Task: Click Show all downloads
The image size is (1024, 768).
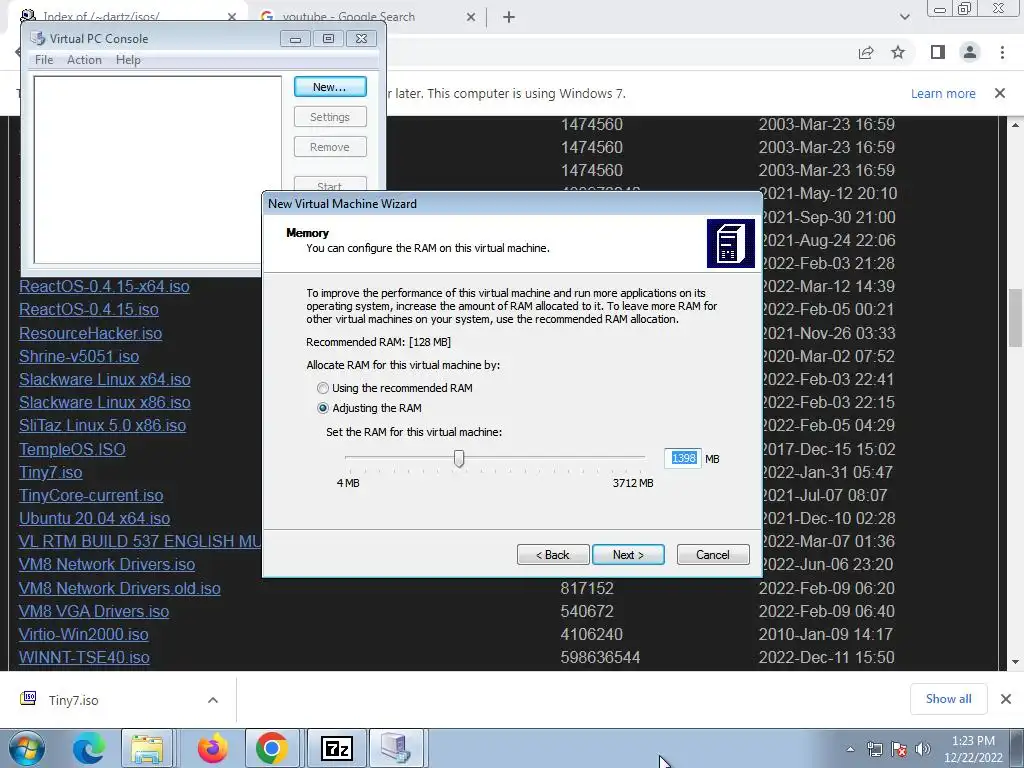Action: pyautogui.click(x=948, y=699)
